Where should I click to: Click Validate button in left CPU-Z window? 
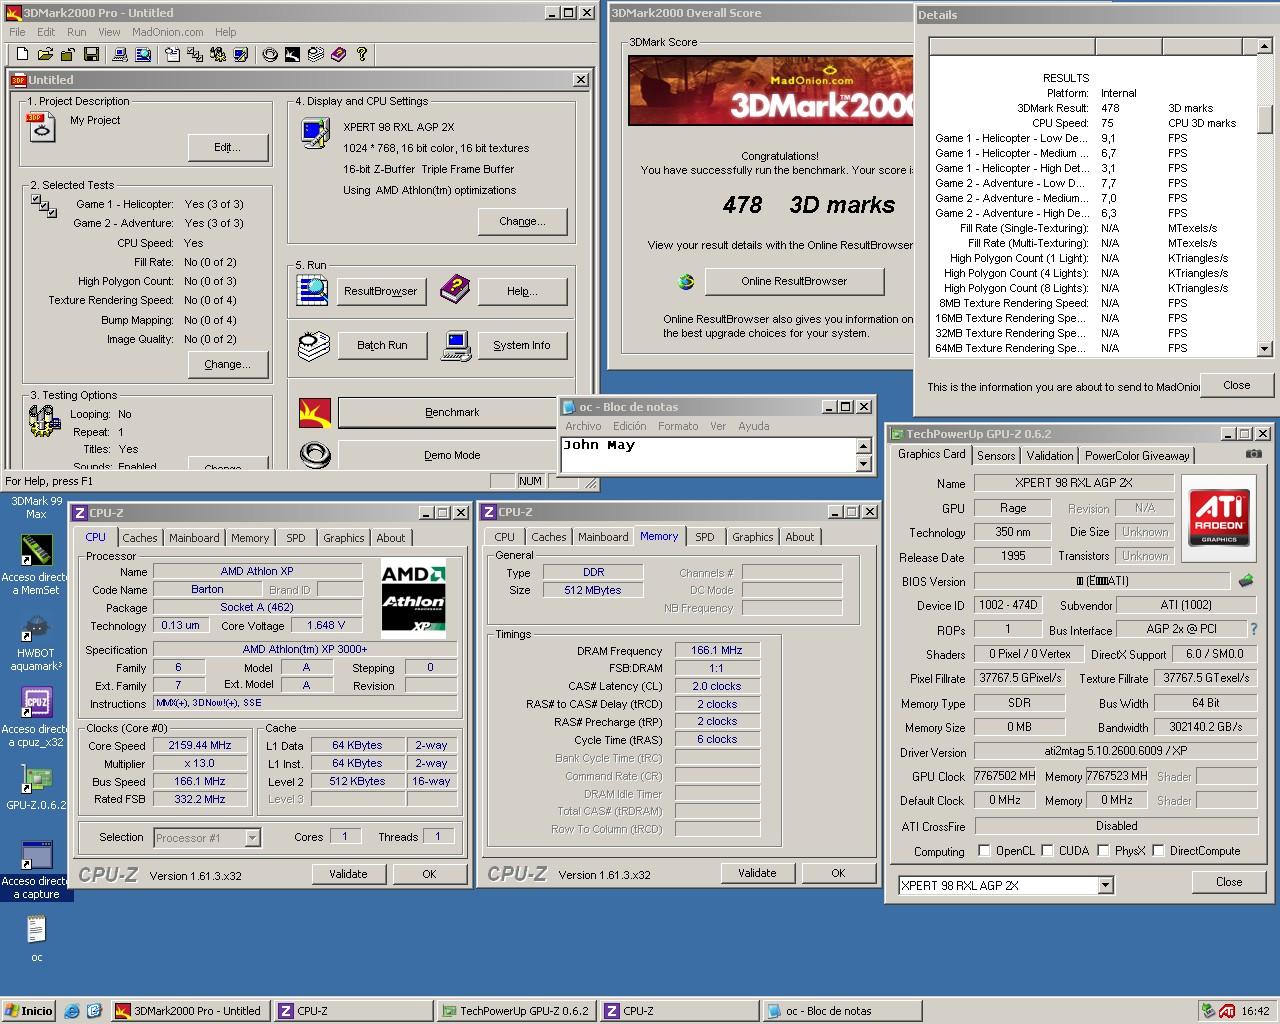coord(348,874)
